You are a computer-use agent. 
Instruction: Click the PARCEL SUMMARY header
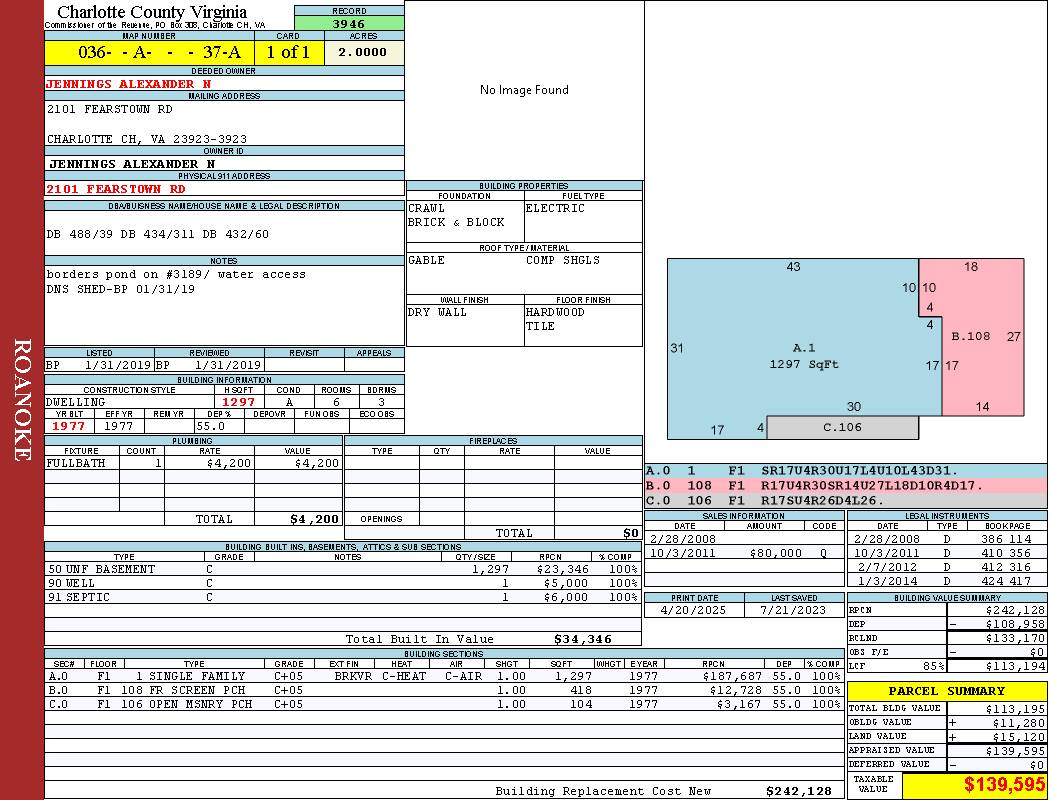coord(946,691)
